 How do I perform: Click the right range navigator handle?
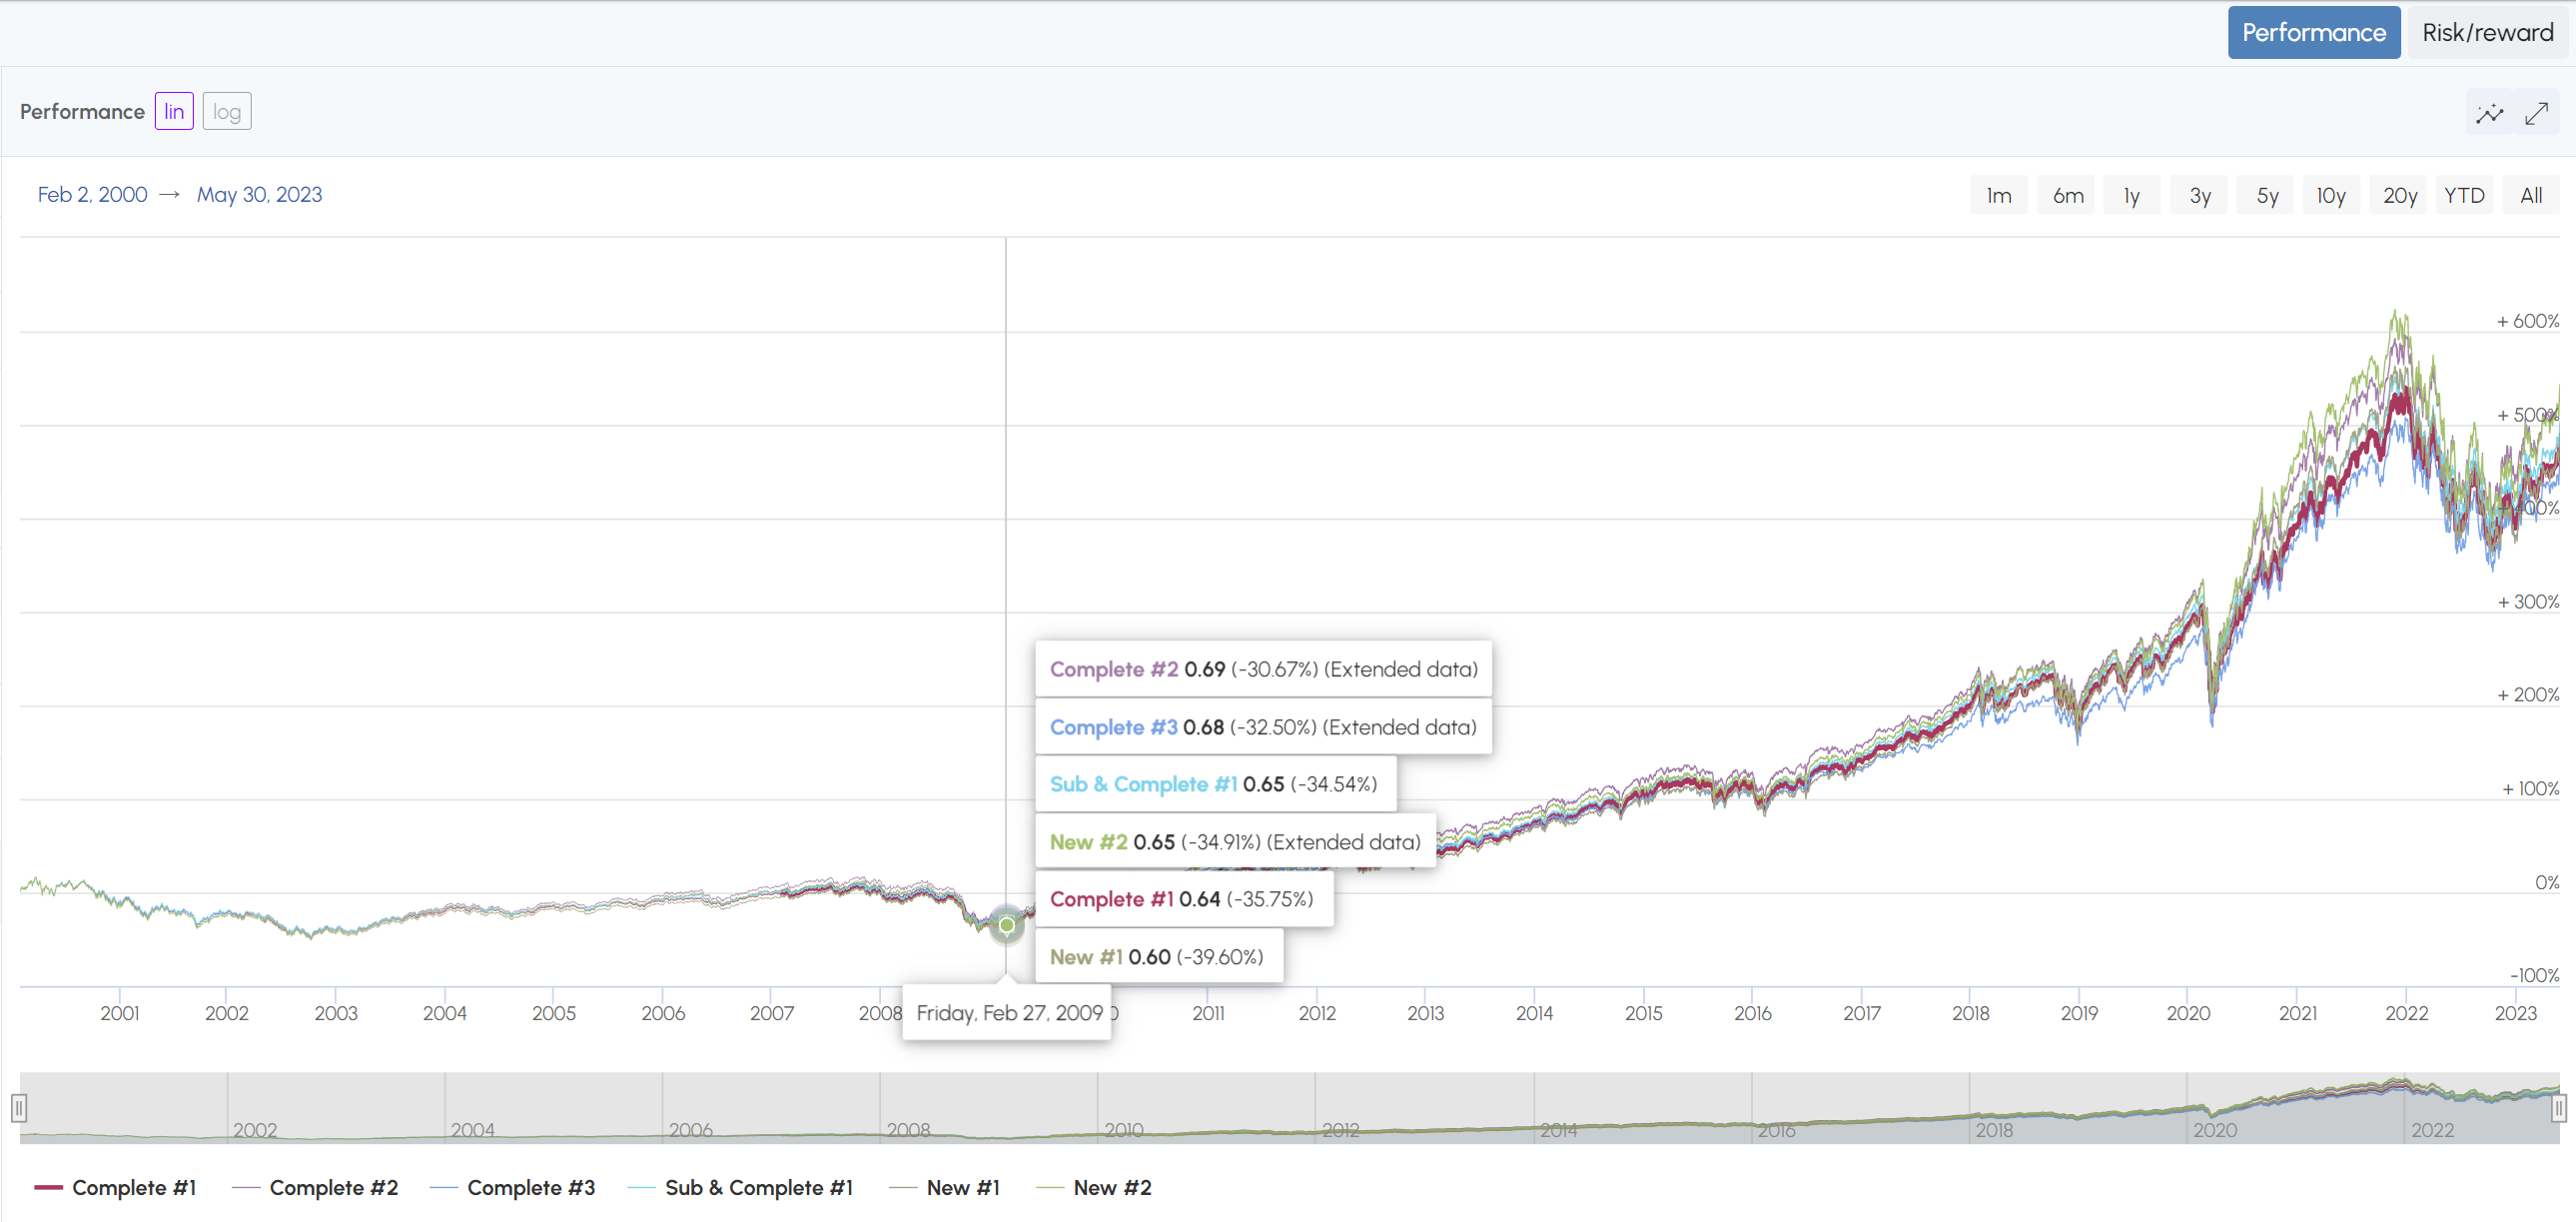pyautogui.click(x=2558, y=1108)
